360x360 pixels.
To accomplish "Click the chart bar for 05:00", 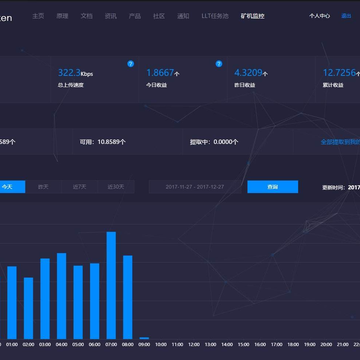I will (78, 302).
